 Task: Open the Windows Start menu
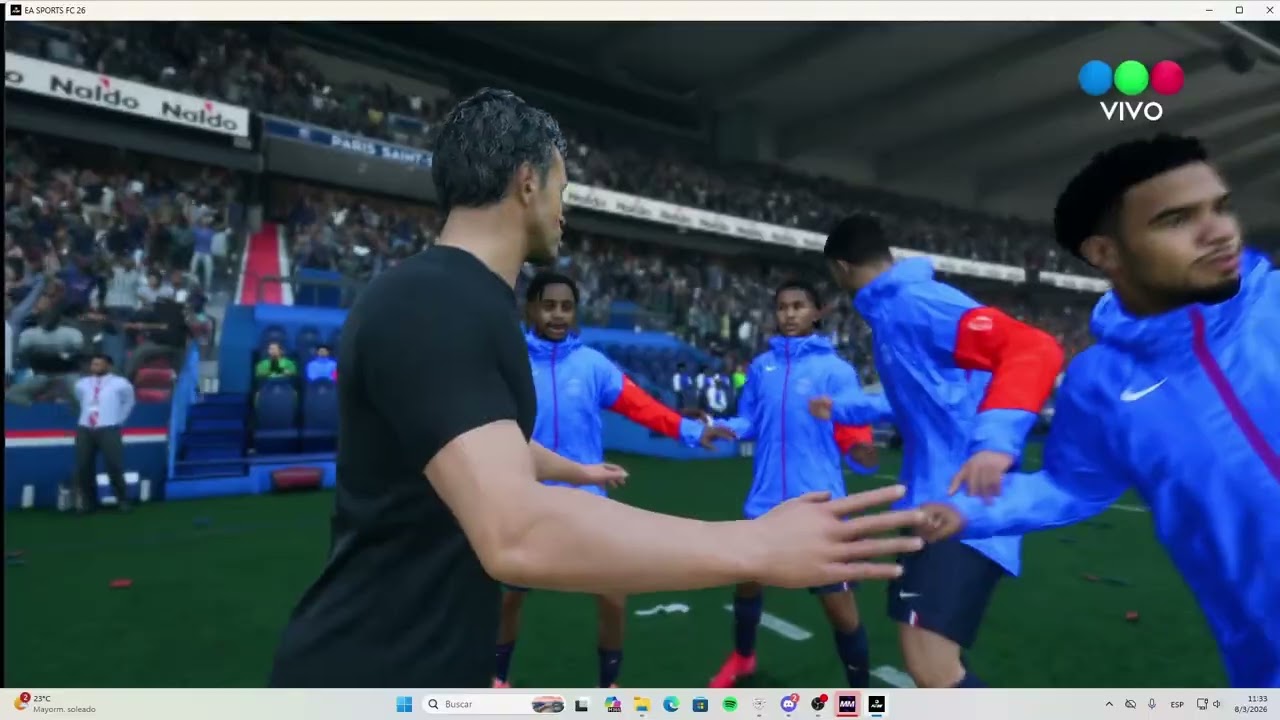point(404,704)
